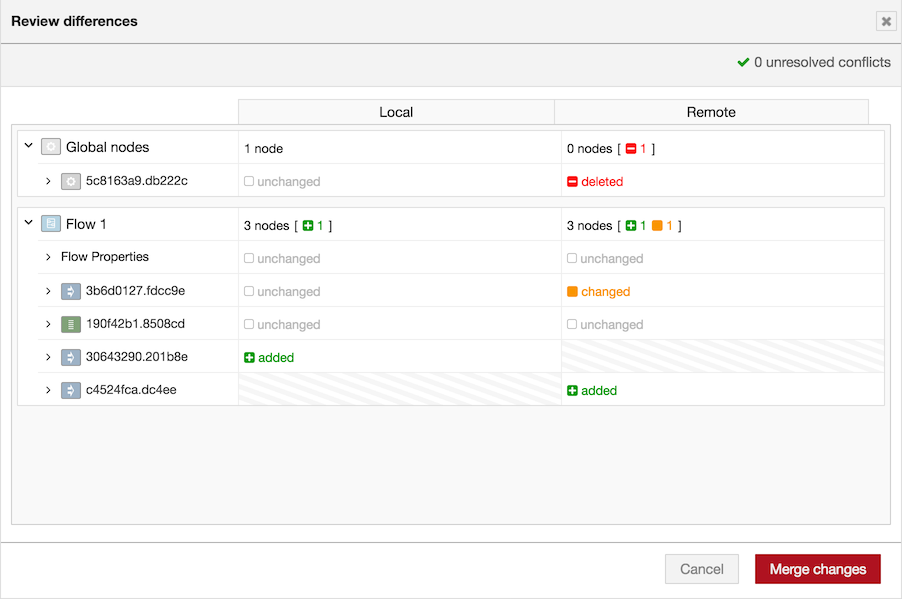Screen dimensions: 902x599
Task: Toggle Local unchanged checkbox for 5c8163a9.db222c
Action: (x=249, y=181)
